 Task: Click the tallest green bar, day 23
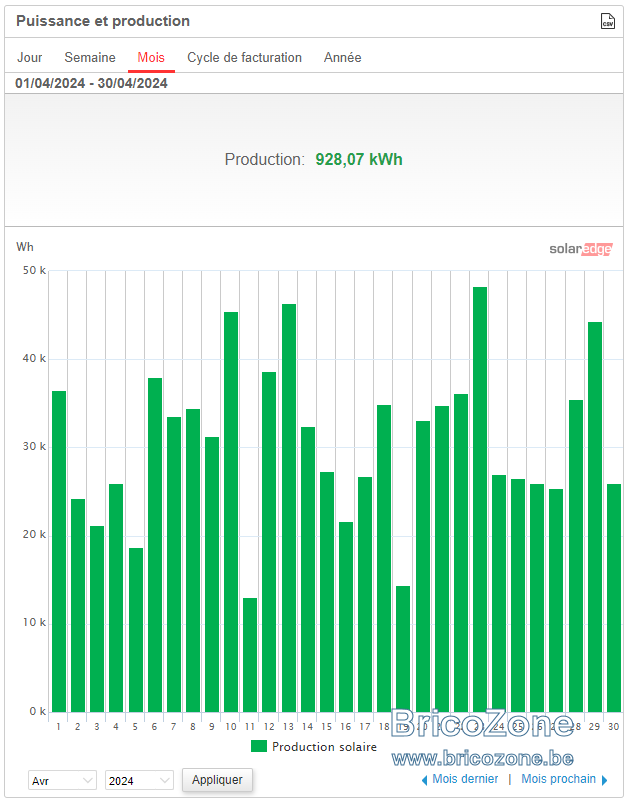click(480, 499)
